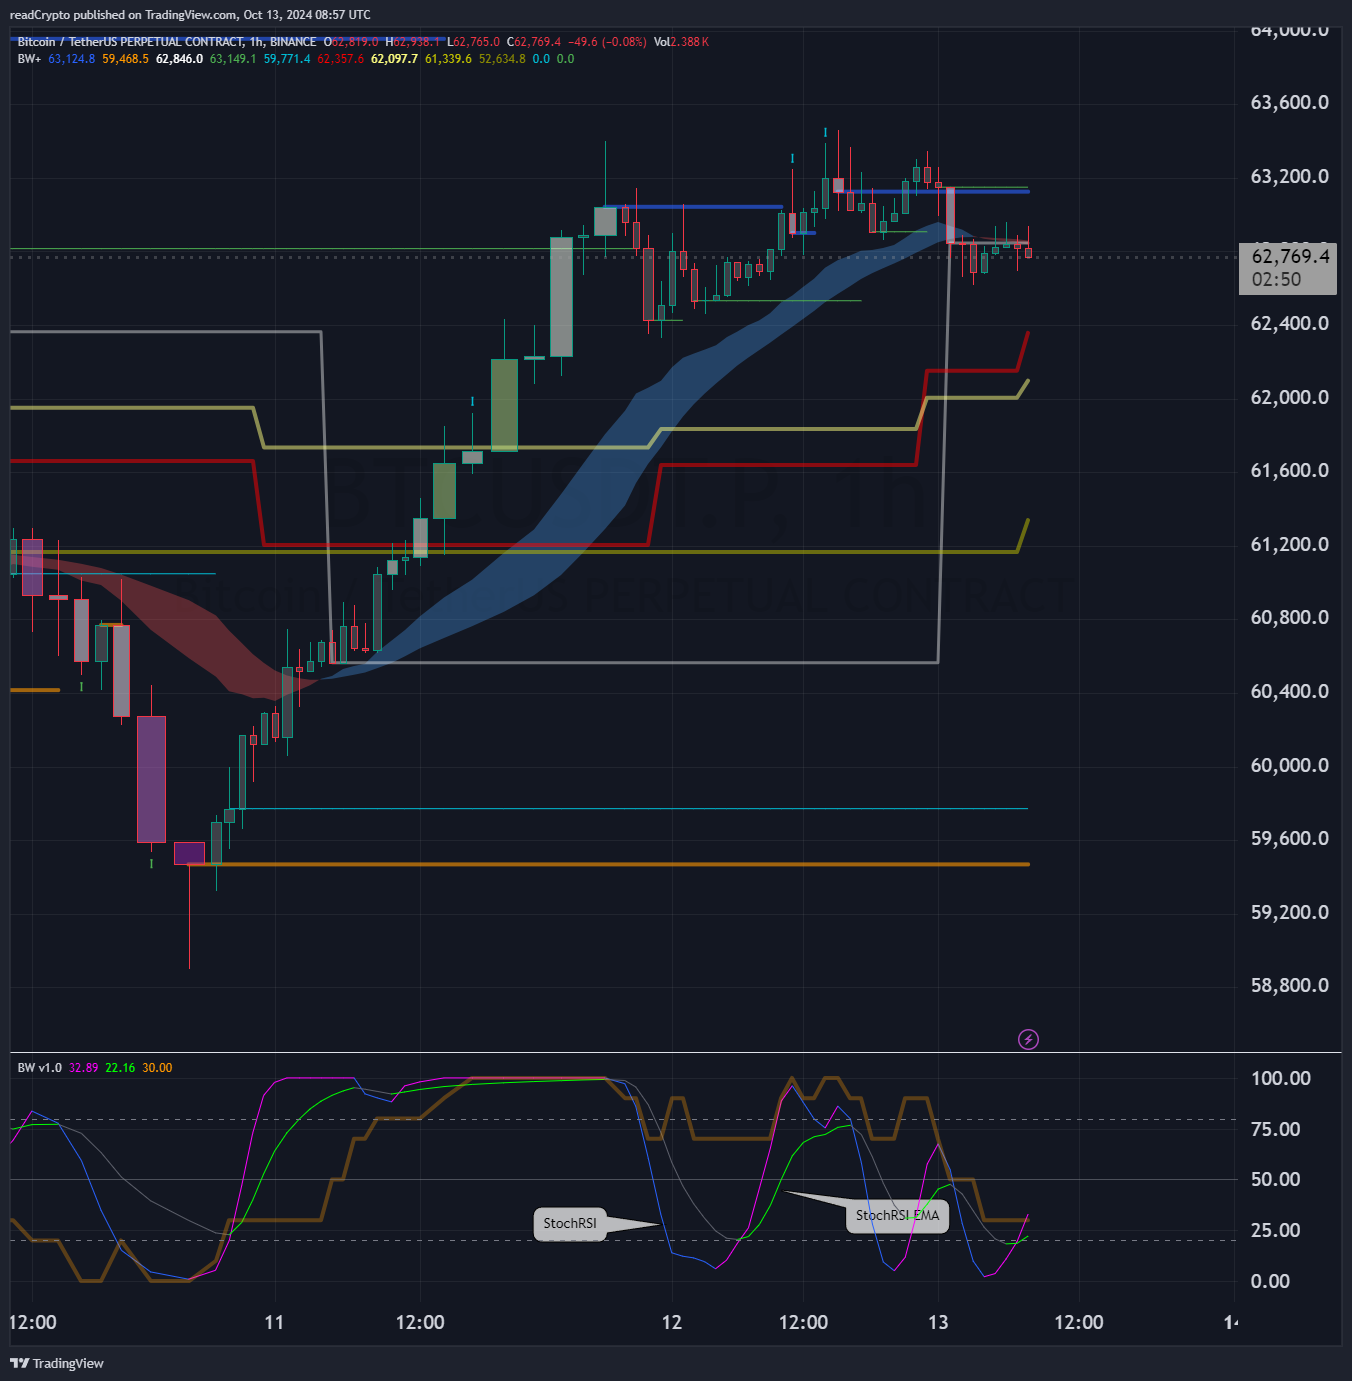Screen dimensions: 1352x1381
Task: Select the StochRSI callout label
Action: coord(570,1223)
